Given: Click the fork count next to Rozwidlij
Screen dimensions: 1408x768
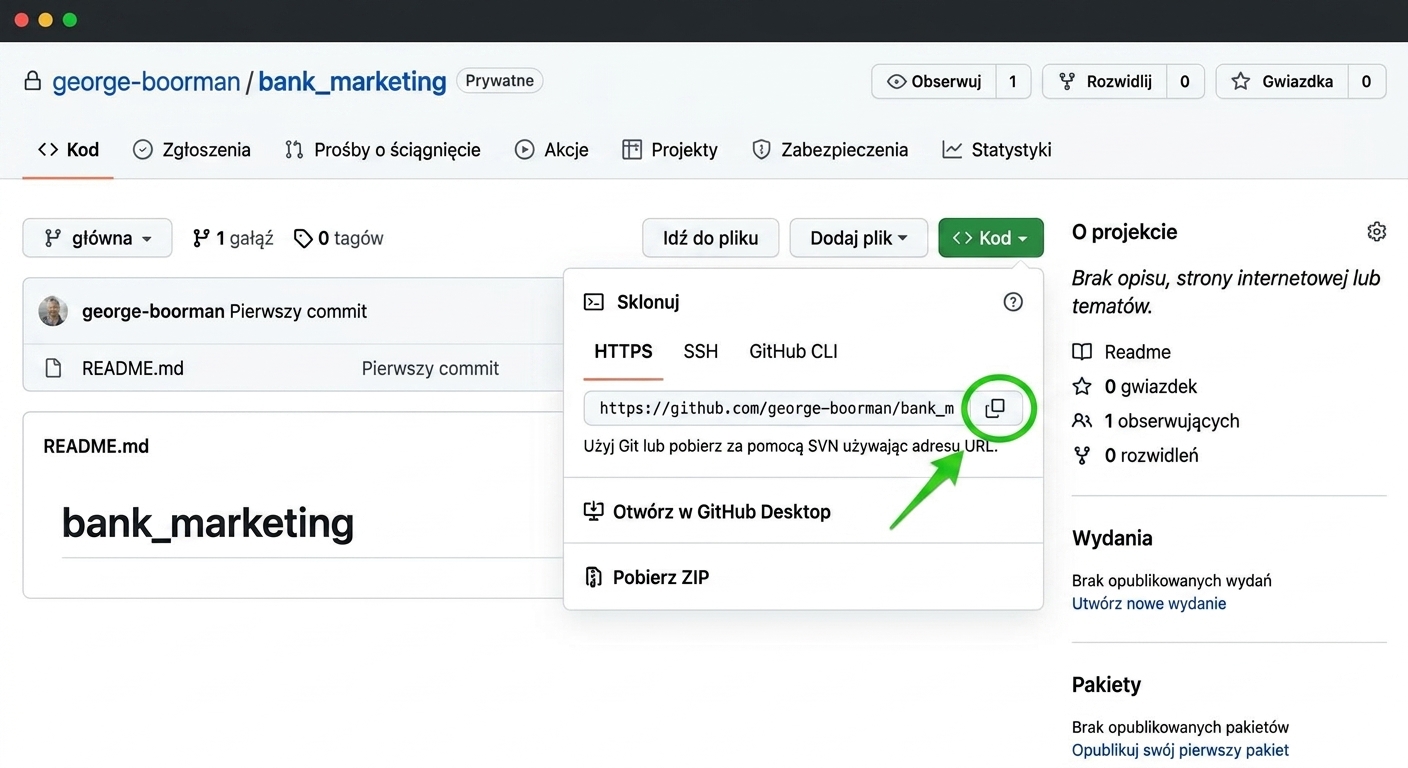Looking at the screenshot, I should (x=1185, y=82).
